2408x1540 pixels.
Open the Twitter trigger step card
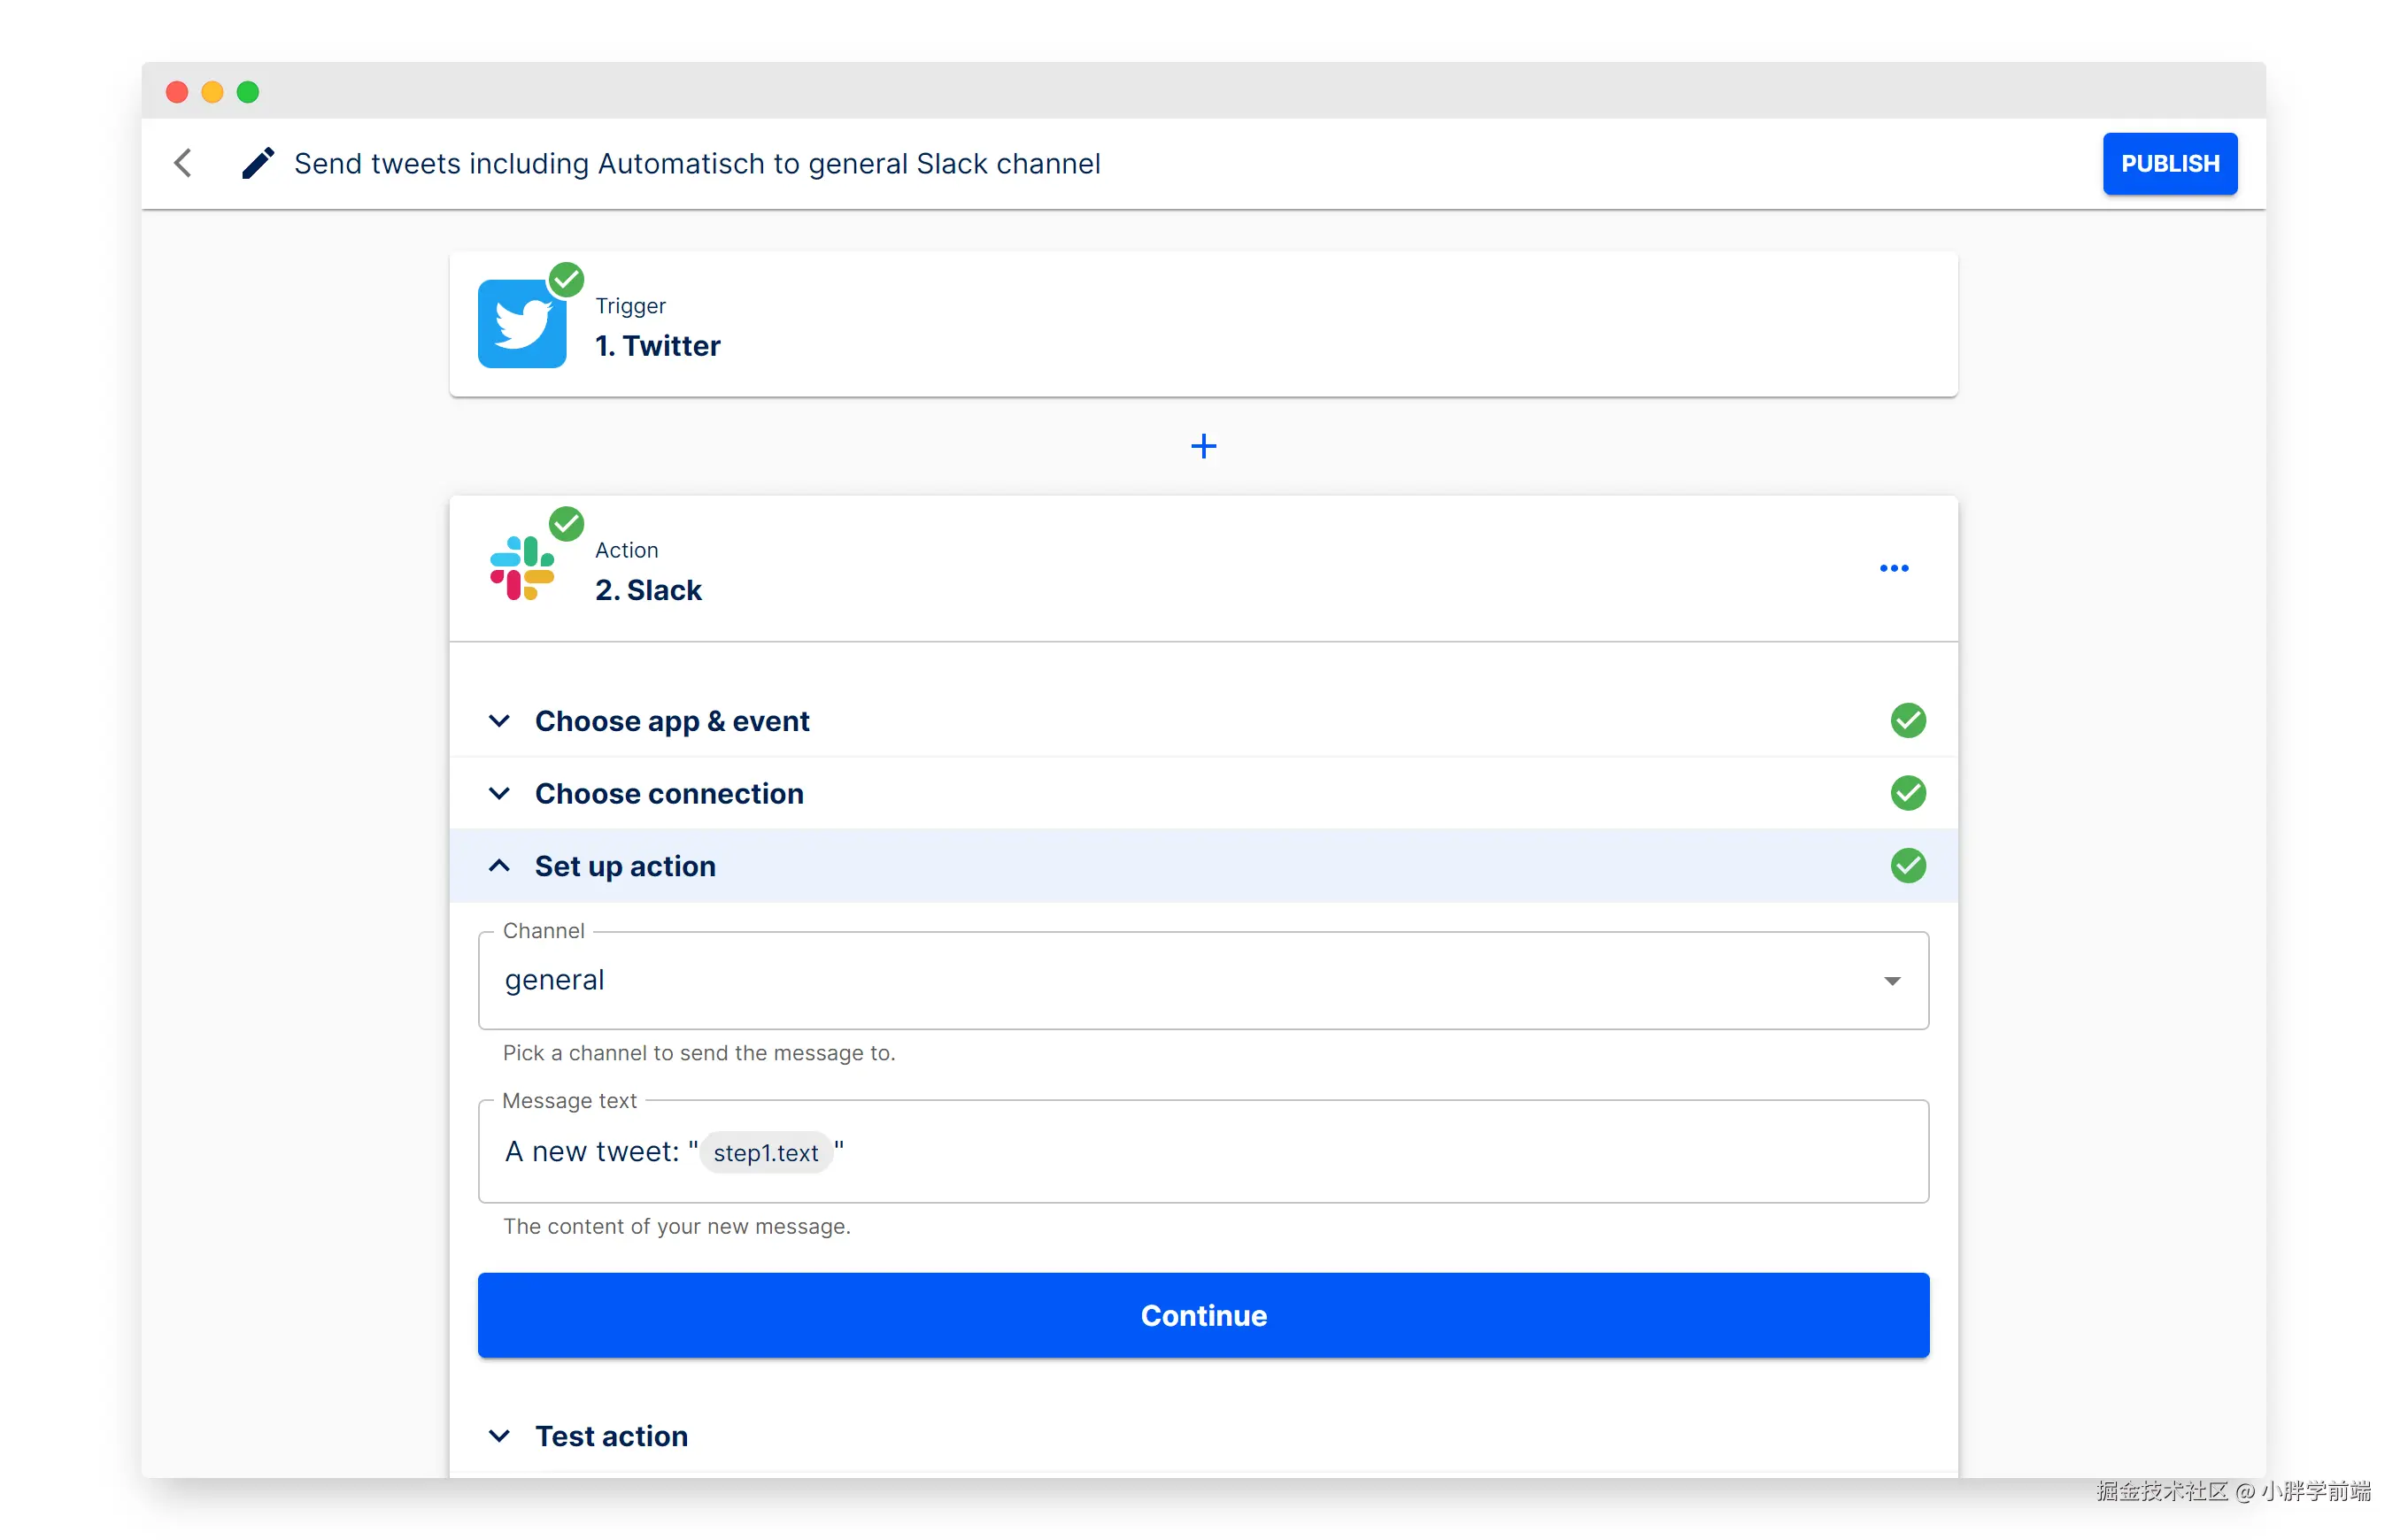pyautogui.click(x=1203, y=324)
